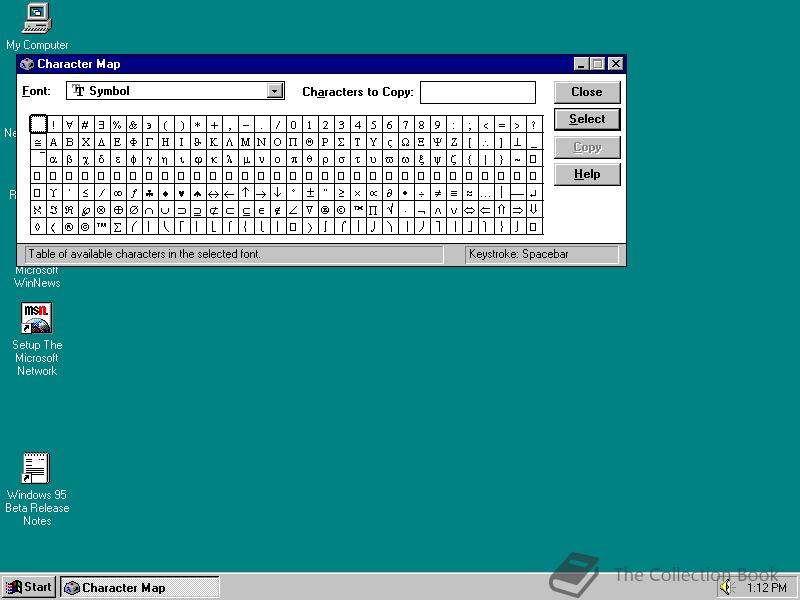
Task: Pick the greater-than-or-equal (≥) symbol
Action: pos(341,193)
